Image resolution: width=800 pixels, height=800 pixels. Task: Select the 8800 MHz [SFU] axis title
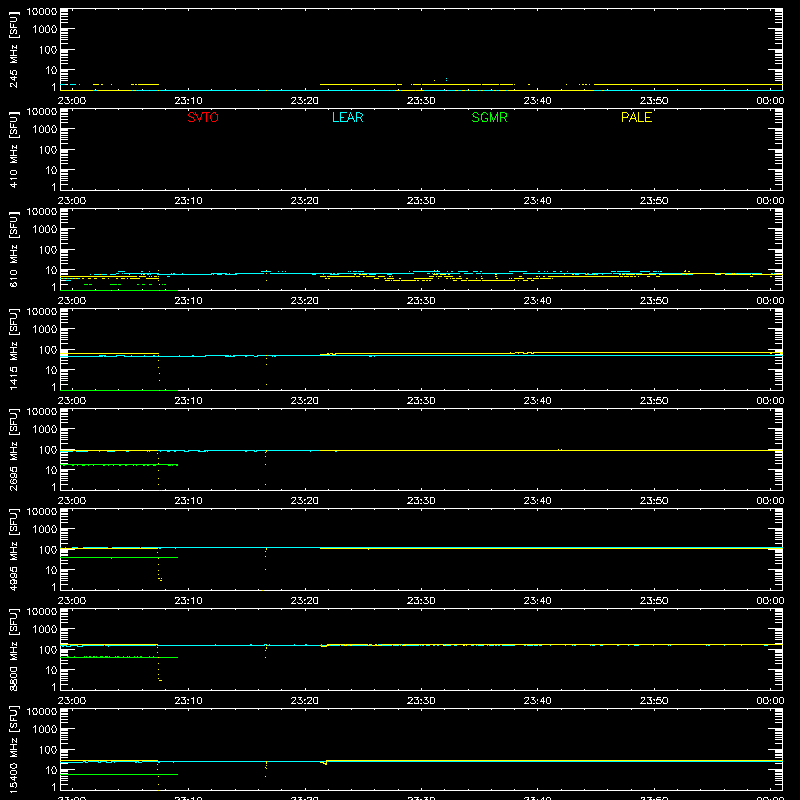(x=14, y=649)
